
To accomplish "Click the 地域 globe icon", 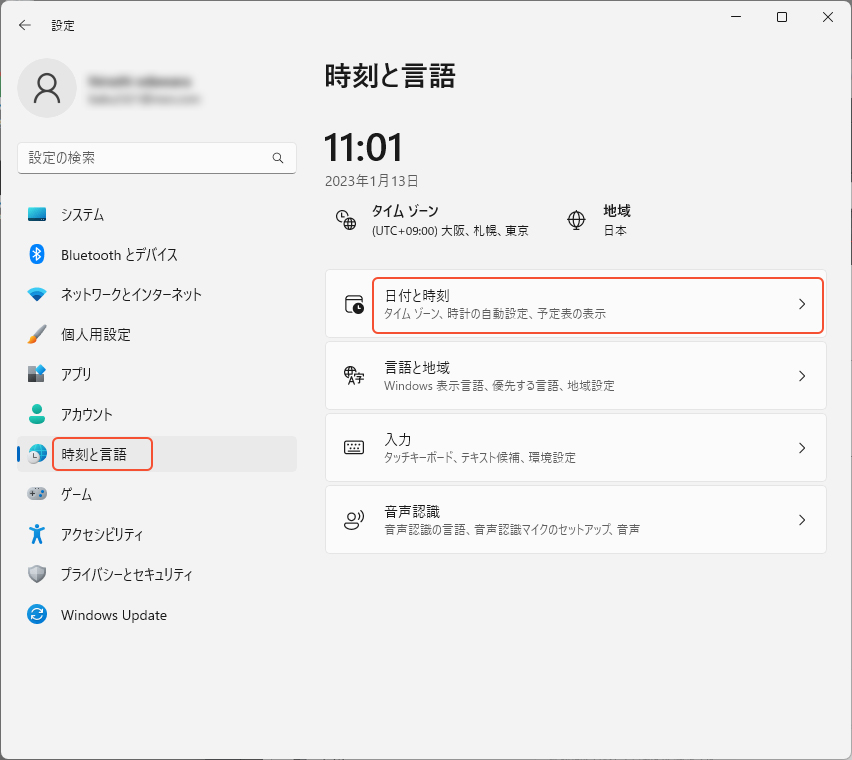I will point(576,220).
